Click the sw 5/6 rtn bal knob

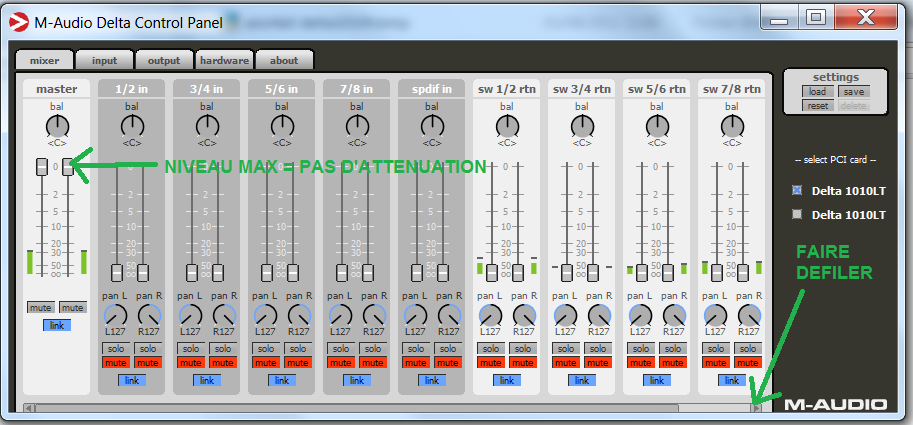pos(657,126)
